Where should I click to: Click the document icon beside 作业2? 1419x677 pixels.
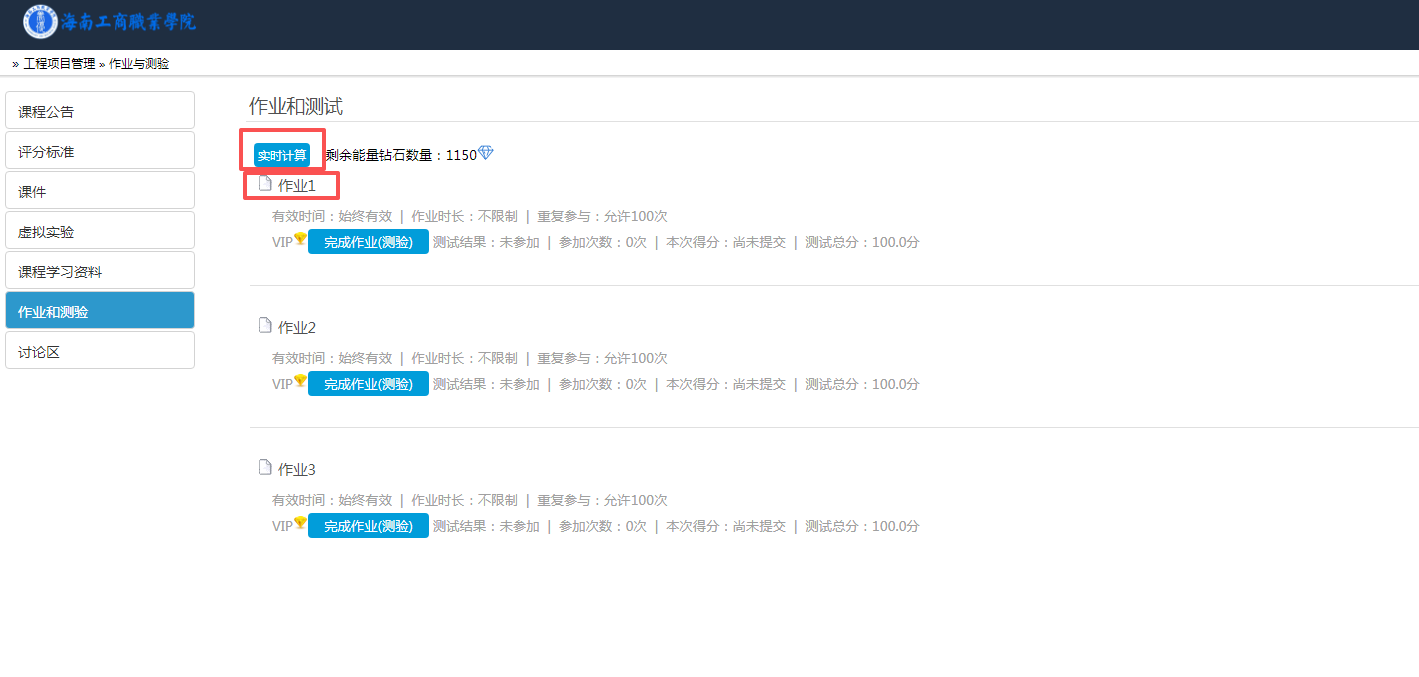point(265,325)
